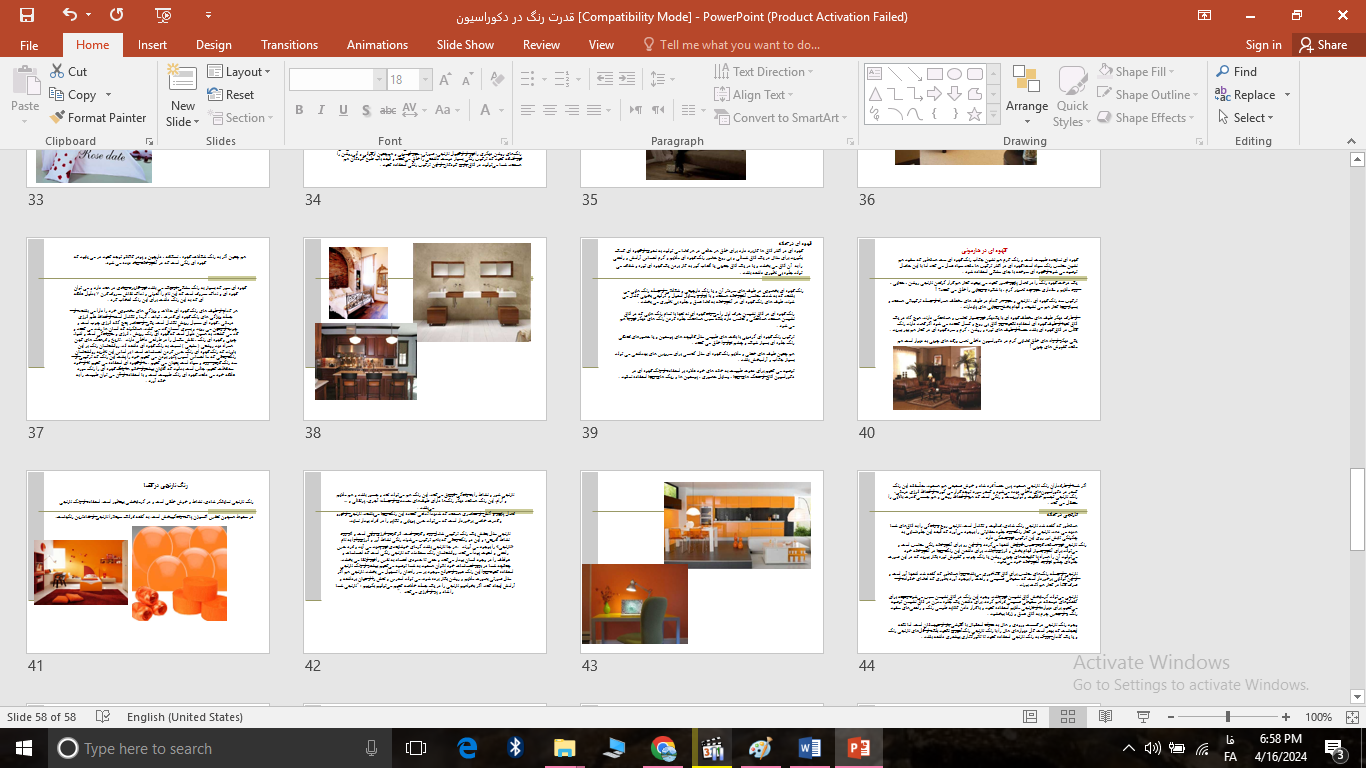Toggle Bold formatting

tap(299, 110)
